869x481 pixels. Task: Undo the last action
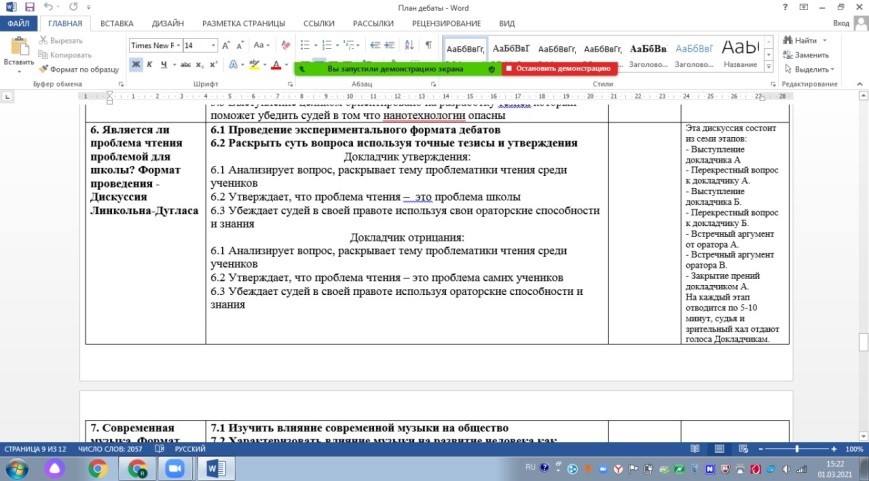pos(48,7)
